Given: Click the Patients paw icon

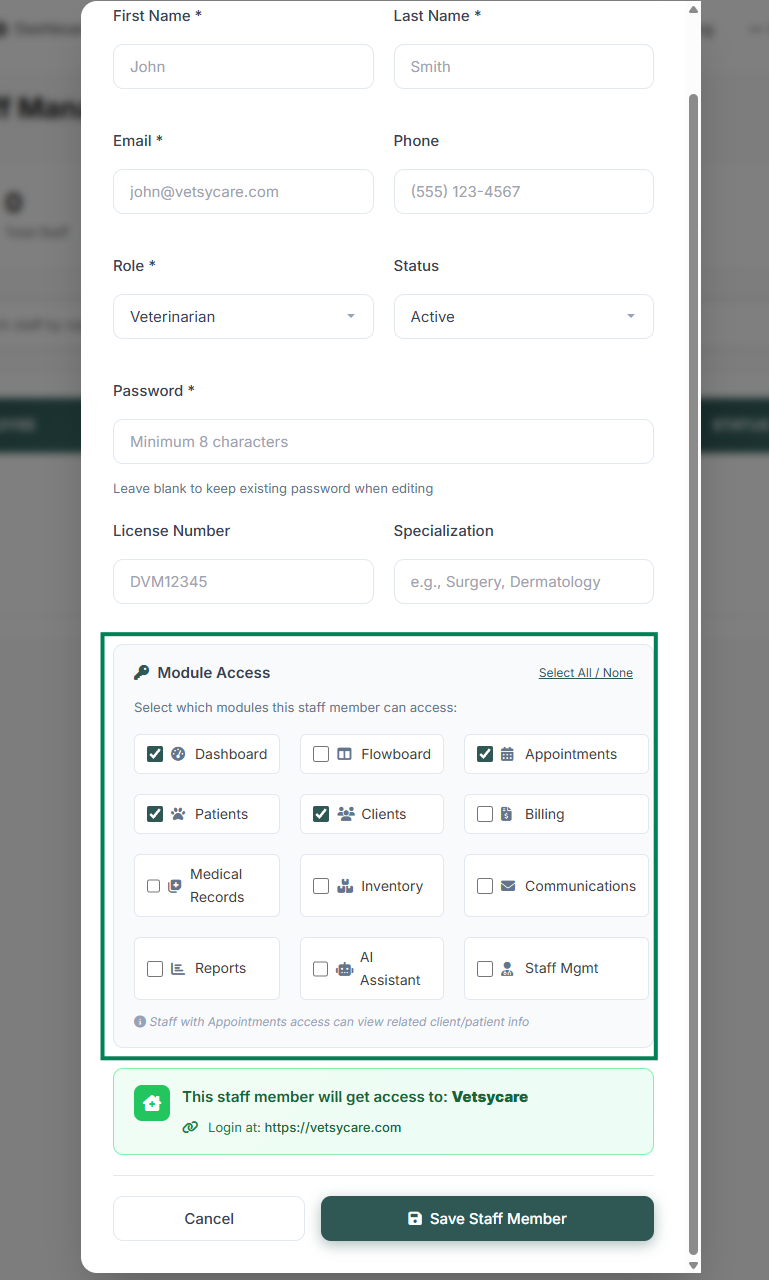Looking at the screenshot, I should click(x=178, y=814).
